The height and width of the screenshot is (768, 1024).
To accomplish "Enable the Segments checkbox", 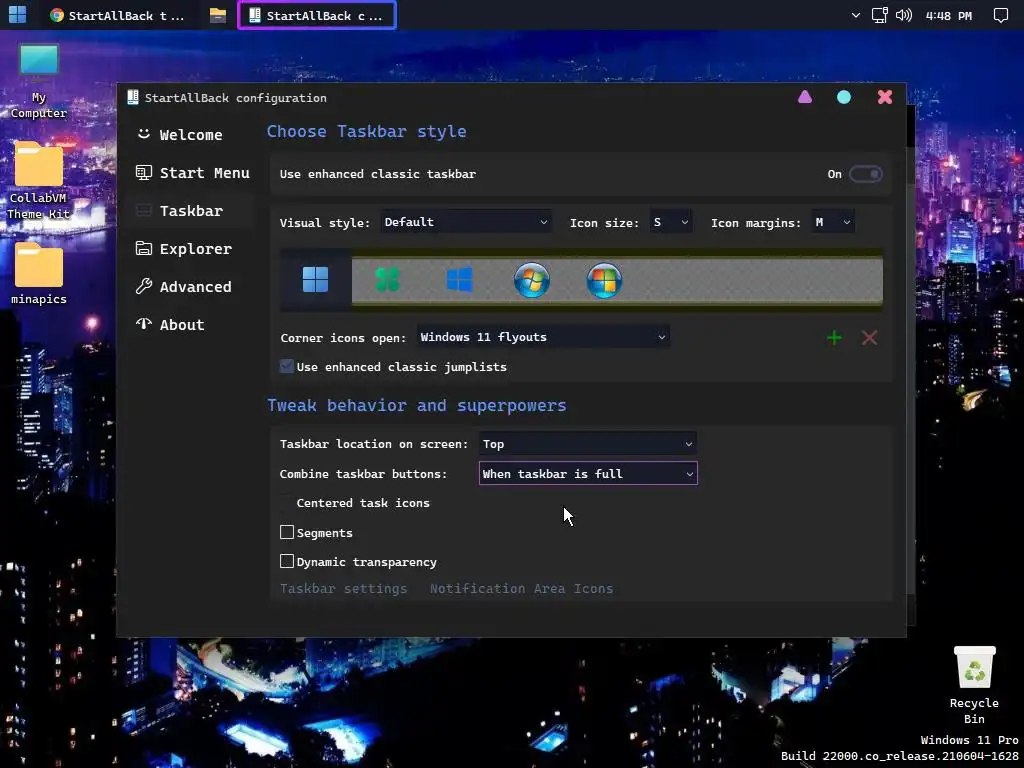I will coord(287,532).
